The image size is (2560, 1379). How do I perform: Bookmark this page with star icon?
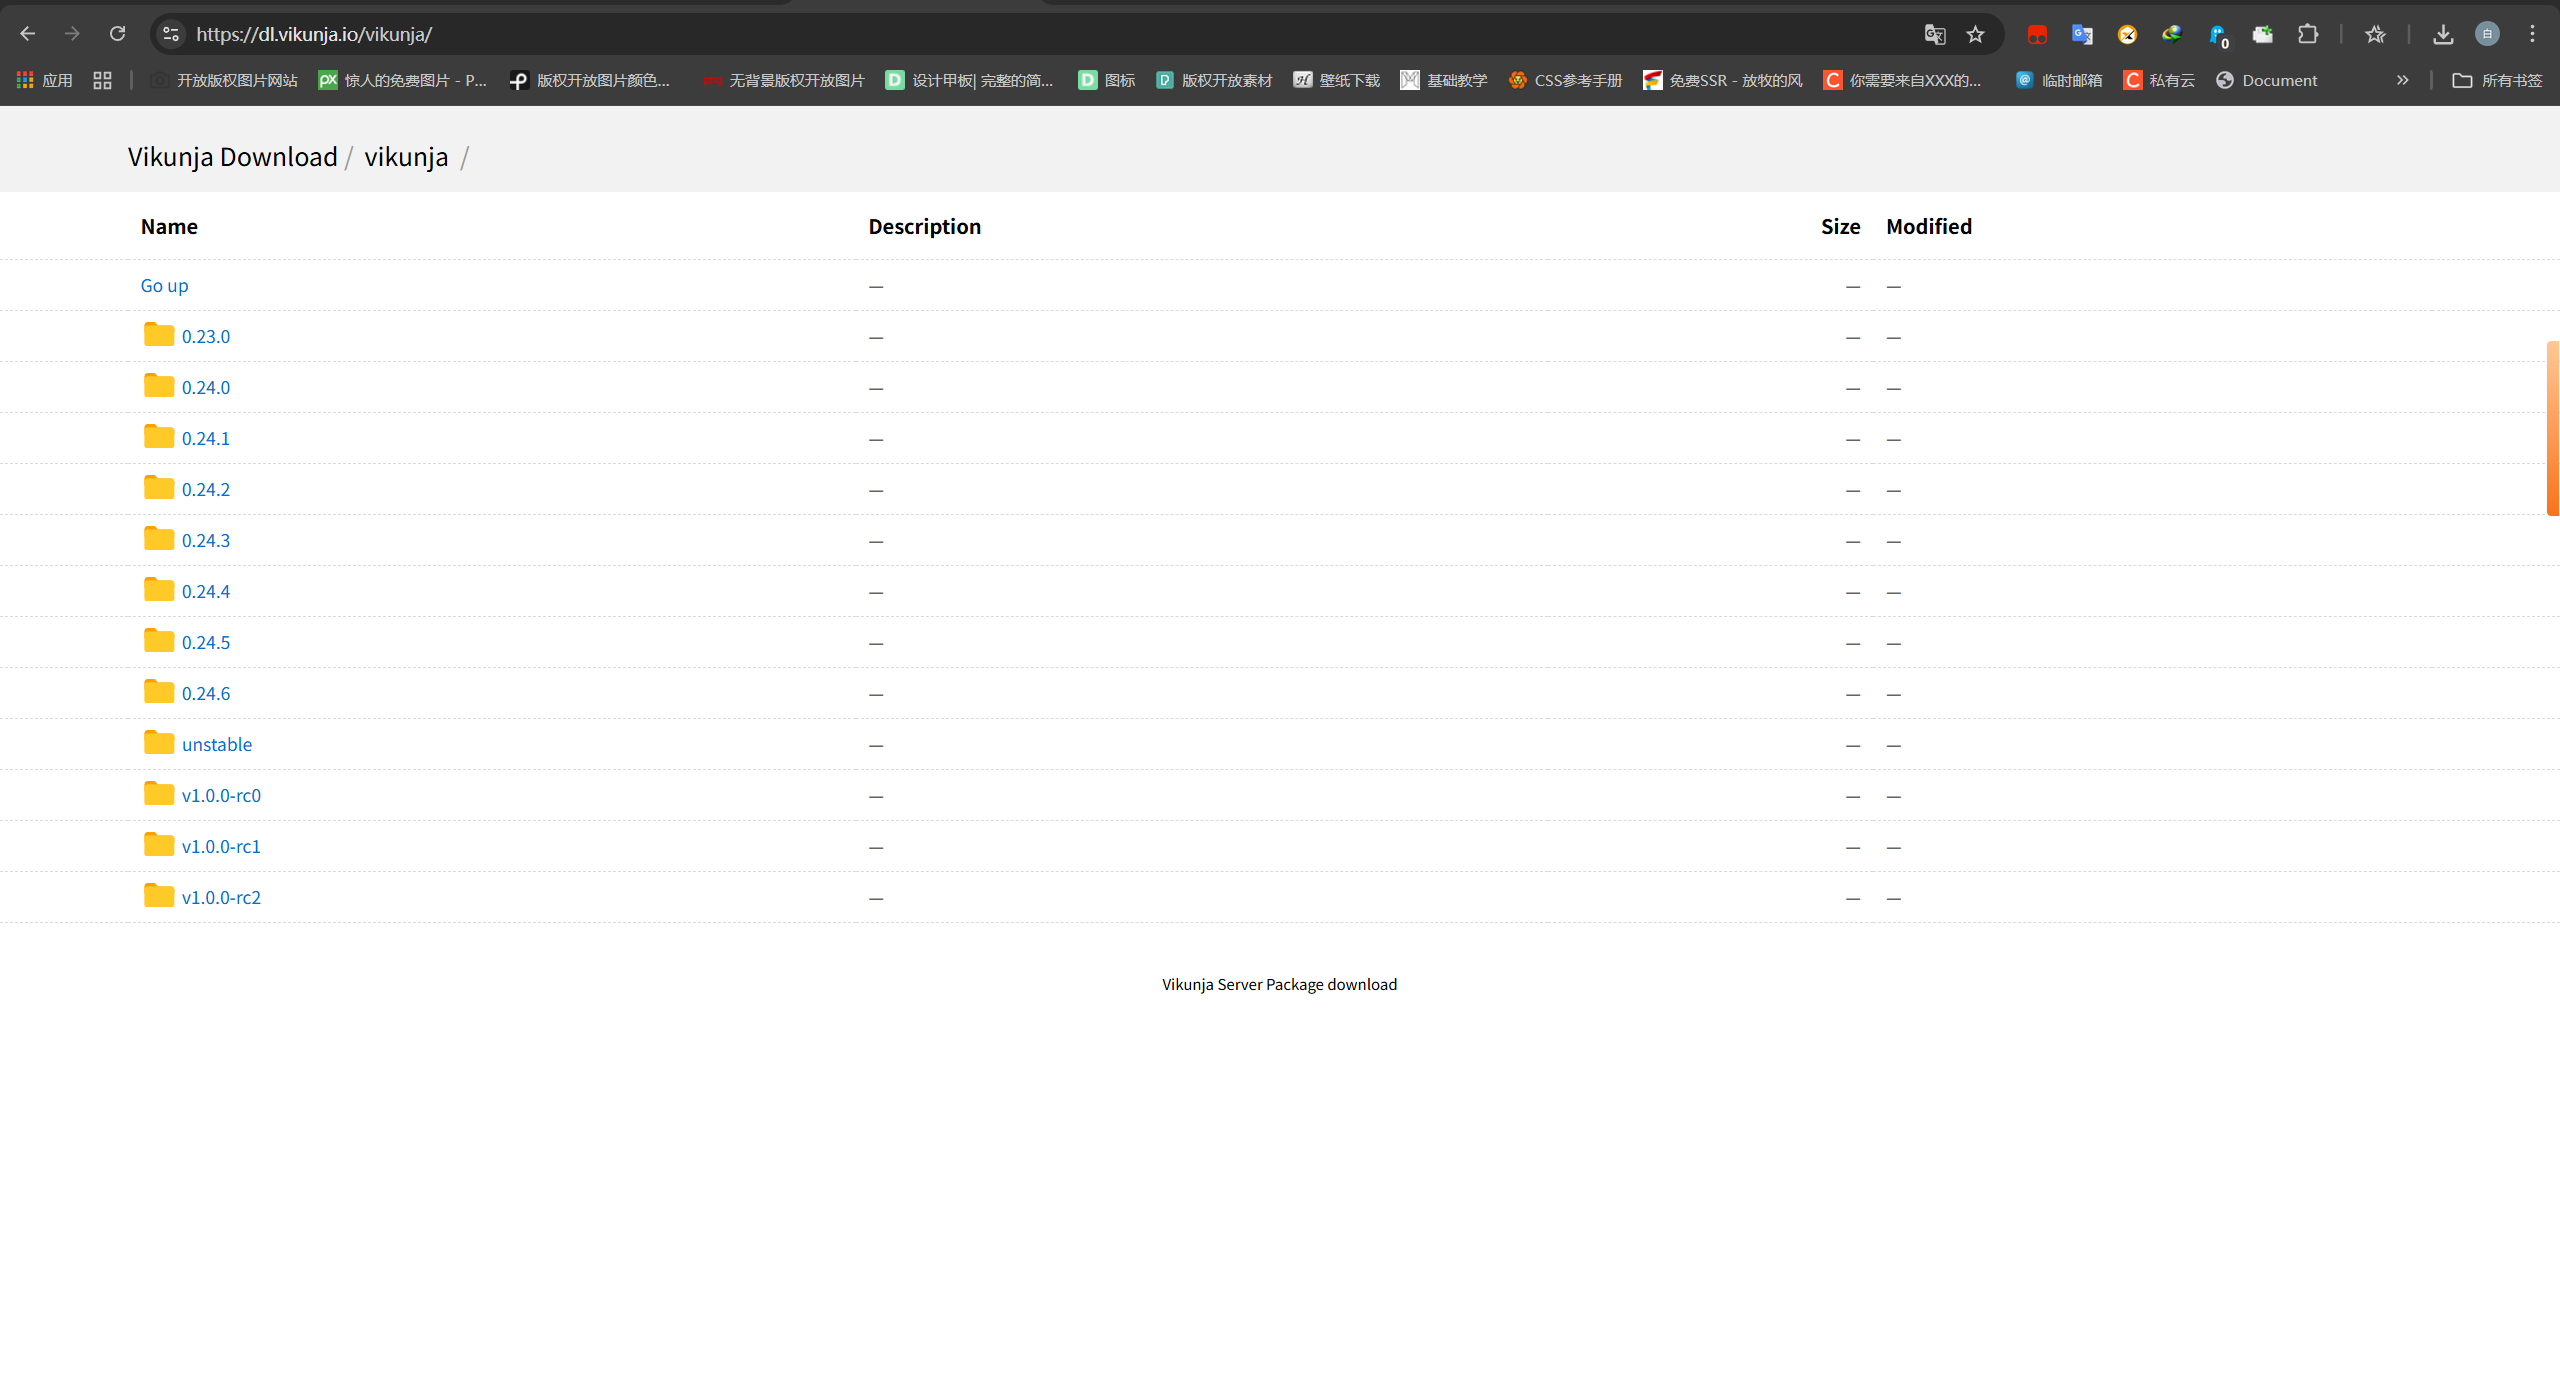pos(1975,34)
